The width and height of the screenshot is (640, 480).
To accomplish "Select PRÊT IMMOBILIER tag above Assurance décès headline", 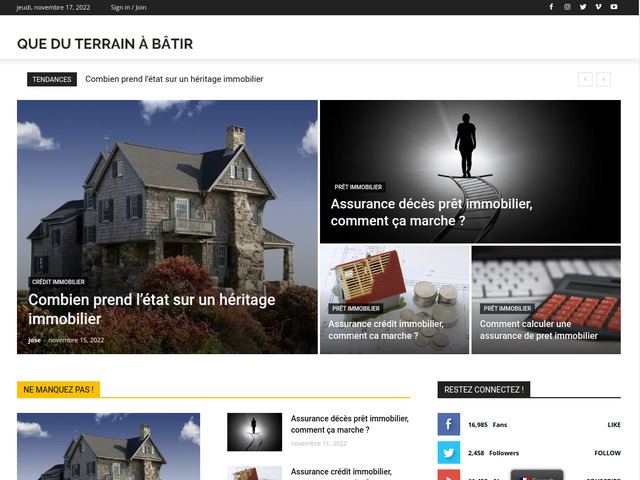I will pyautogui.click(x=358, y=187).
